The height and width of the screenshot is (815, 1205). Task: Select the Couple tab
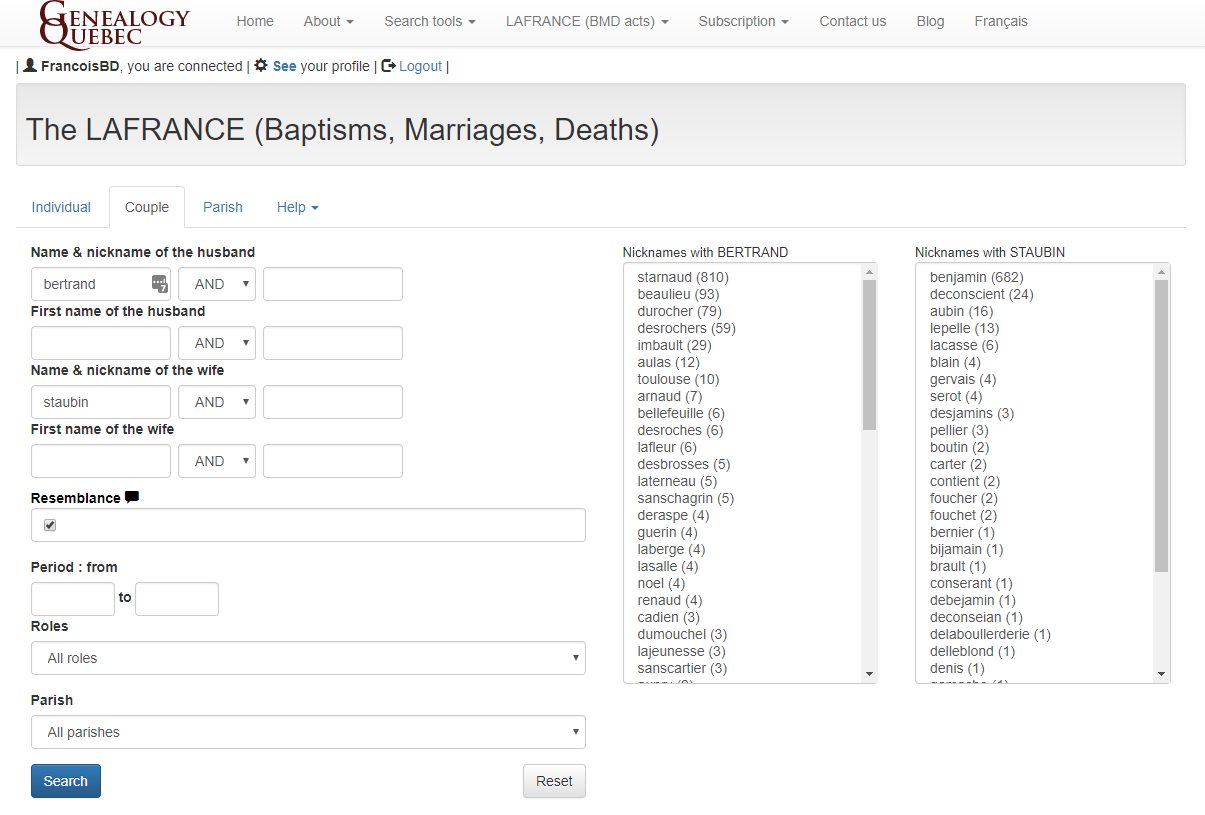(x=147, y=207)
